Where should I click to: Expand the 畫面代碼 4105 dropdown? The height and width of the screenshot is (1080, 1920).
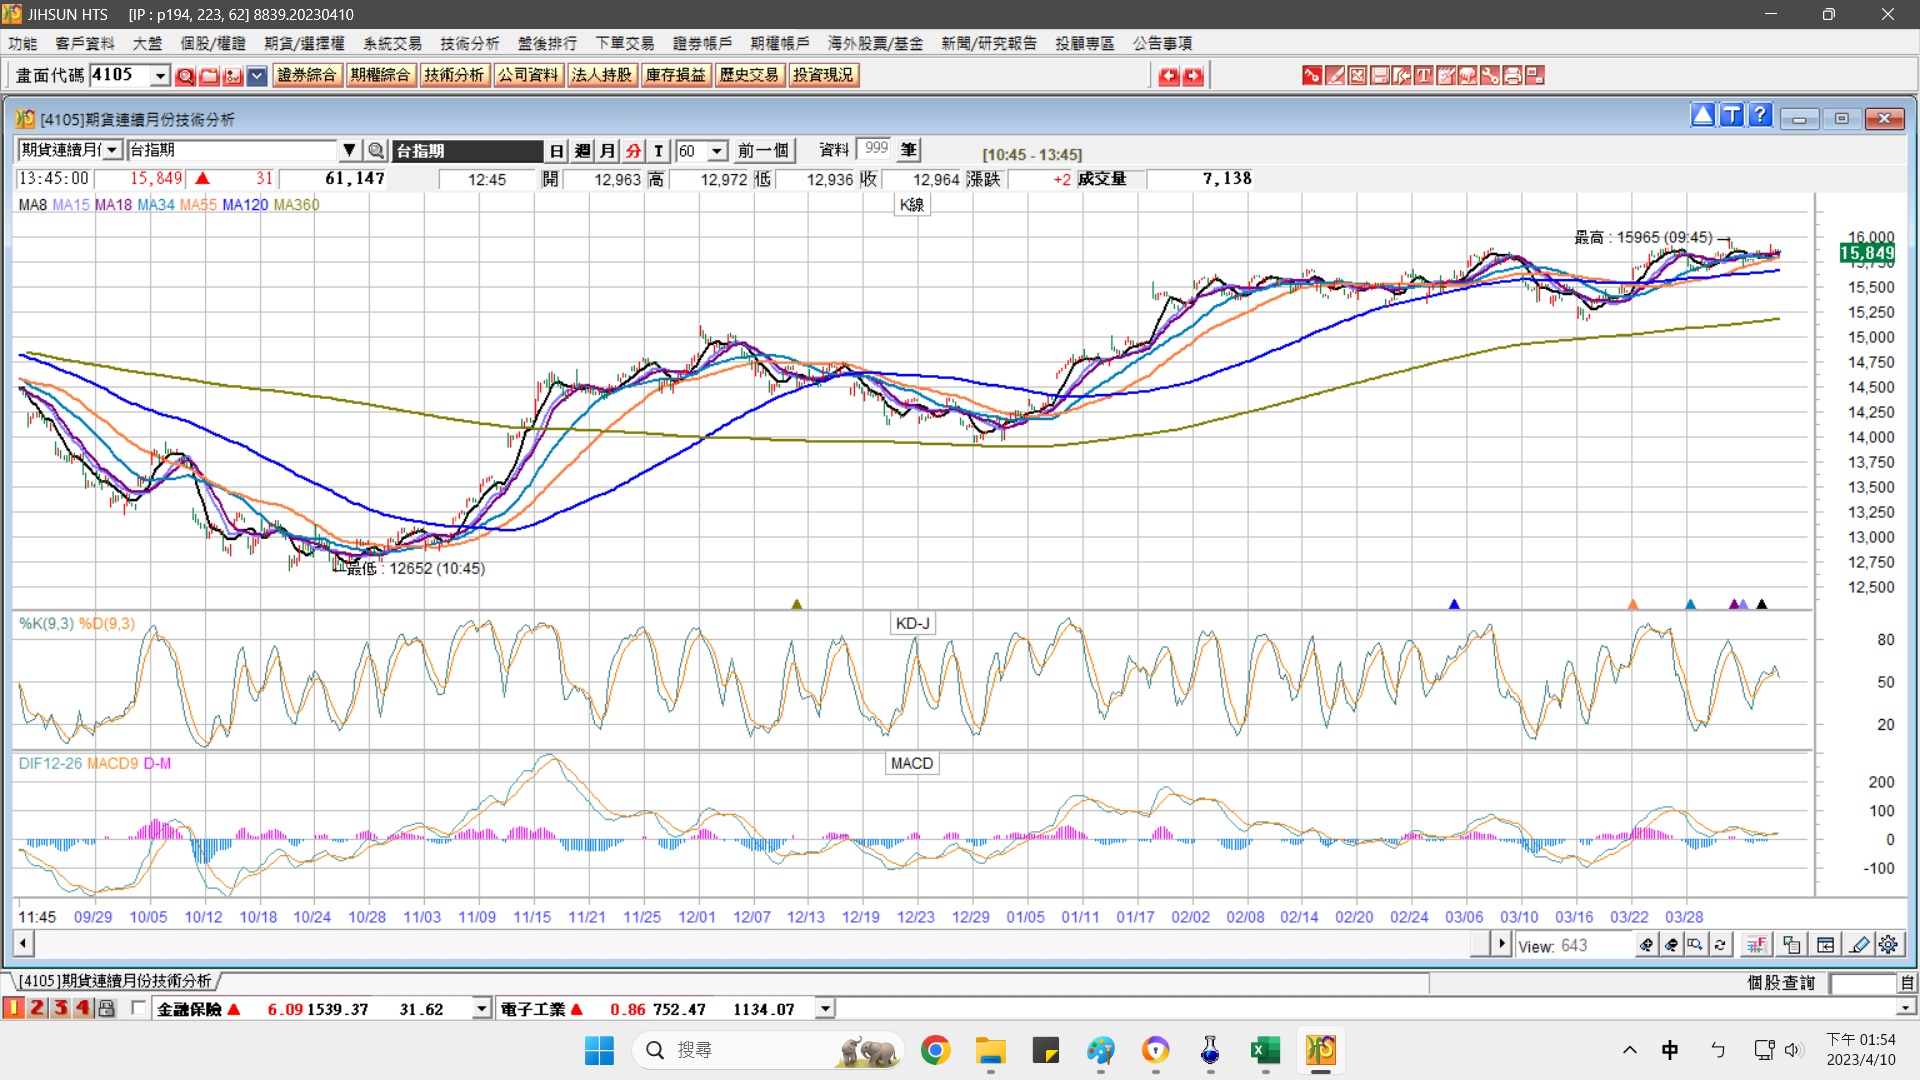click(x=160, y=76)
